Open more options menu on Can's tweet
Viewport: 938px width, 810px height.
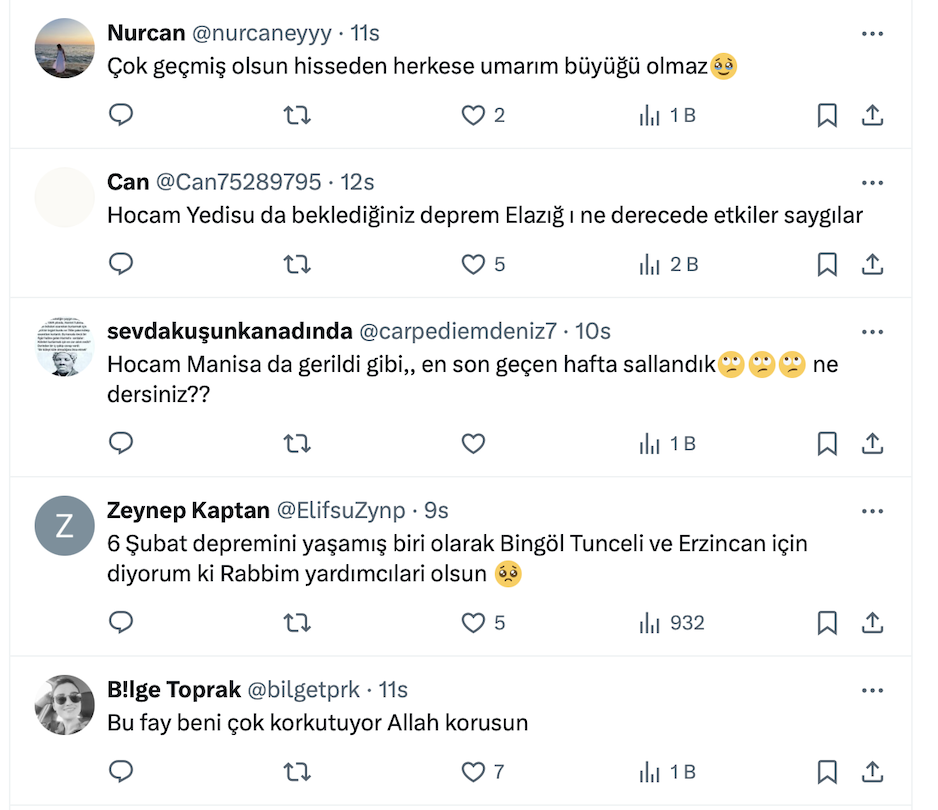tap(872, 183)
